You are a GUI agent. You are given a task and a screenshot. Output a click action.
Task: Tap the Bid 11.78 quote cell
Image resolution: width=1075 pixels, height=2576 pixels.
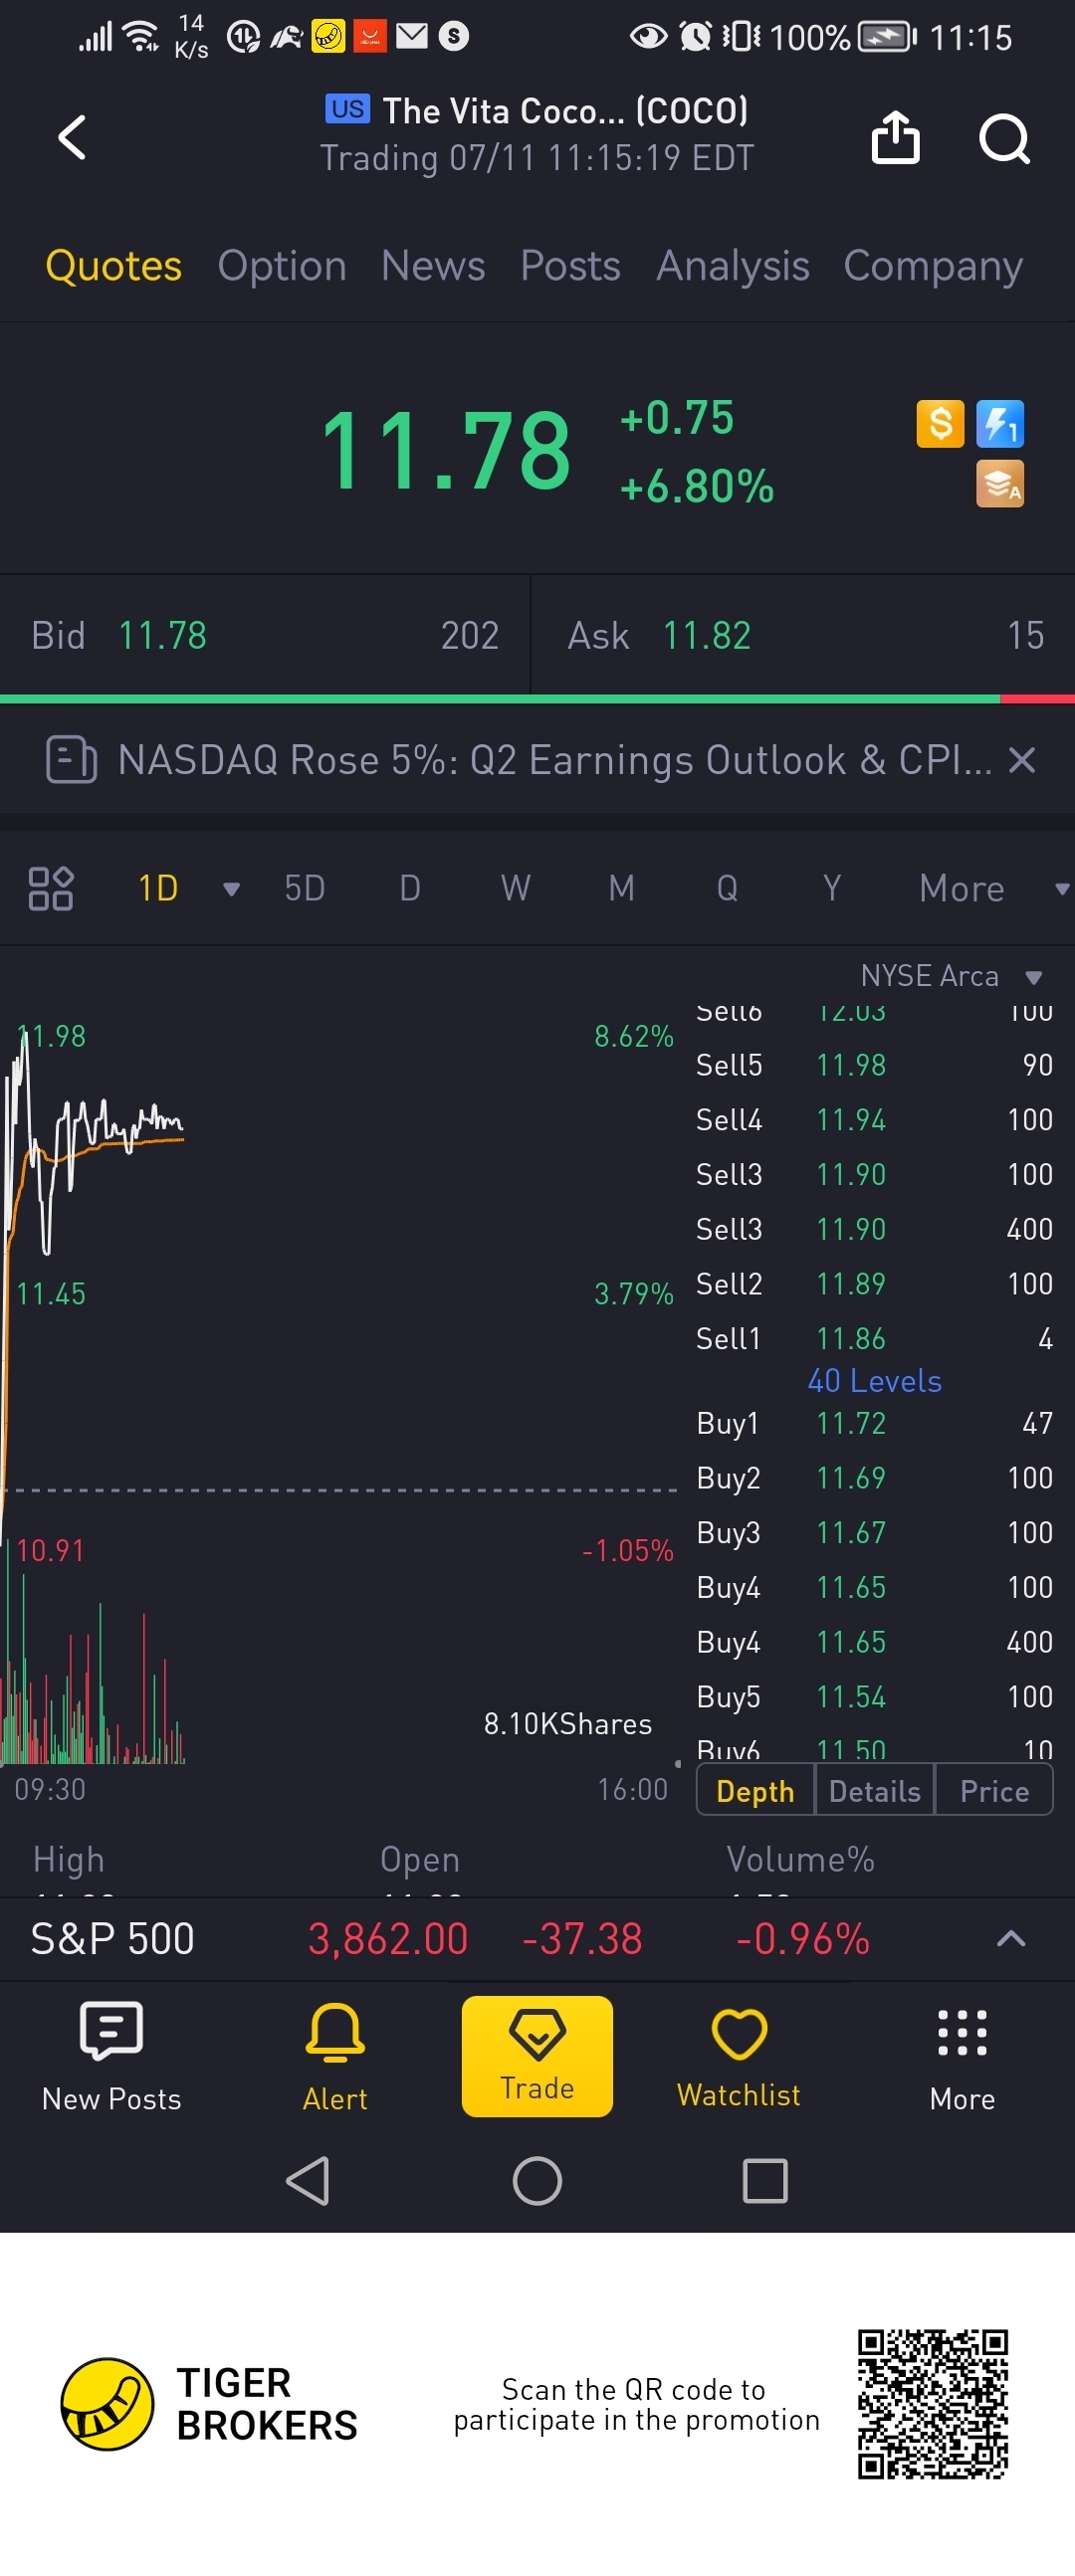coord(264,635)
